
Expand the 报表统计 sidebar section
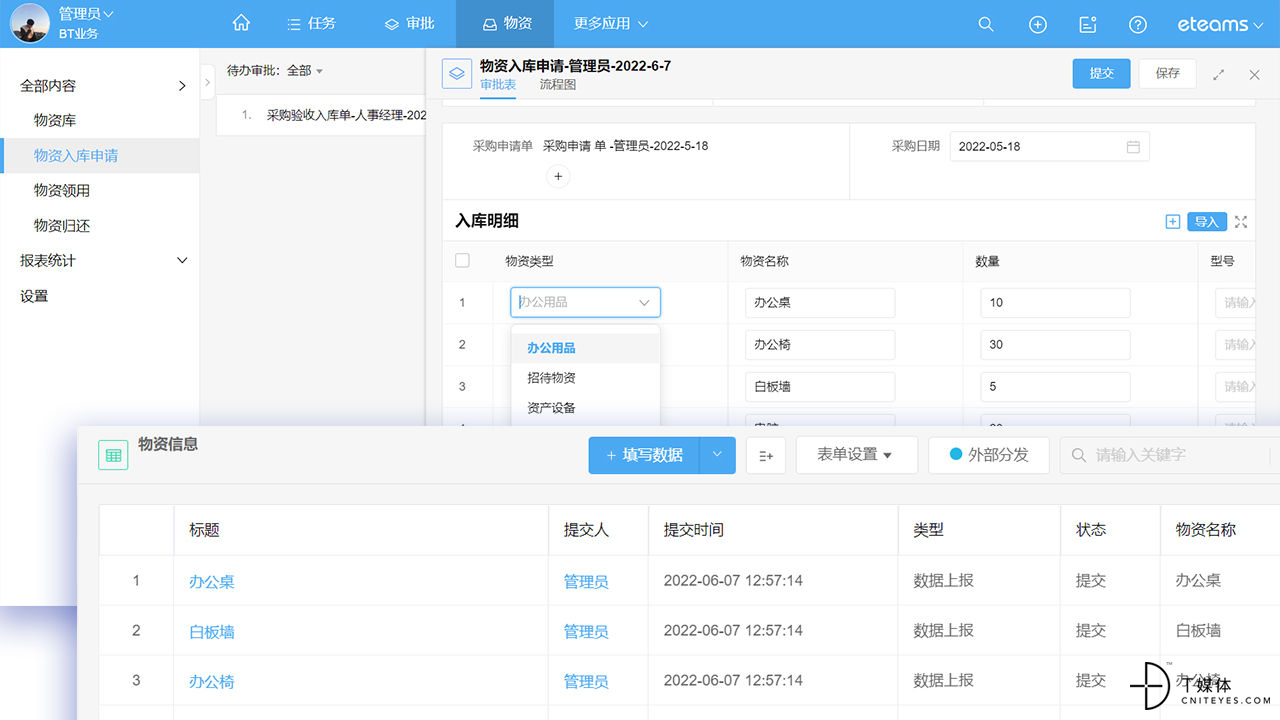pyautogui.click(x=182, y=261)
